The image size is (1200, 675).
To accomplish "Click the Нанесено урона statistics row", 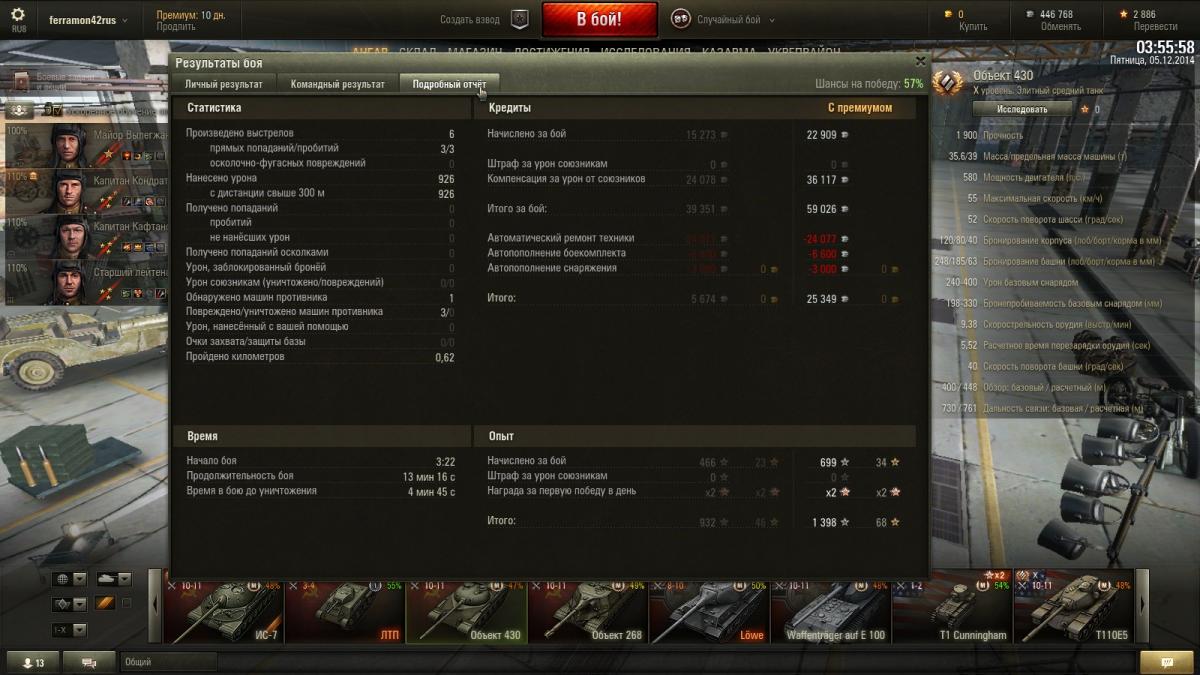I will point(320,178).
